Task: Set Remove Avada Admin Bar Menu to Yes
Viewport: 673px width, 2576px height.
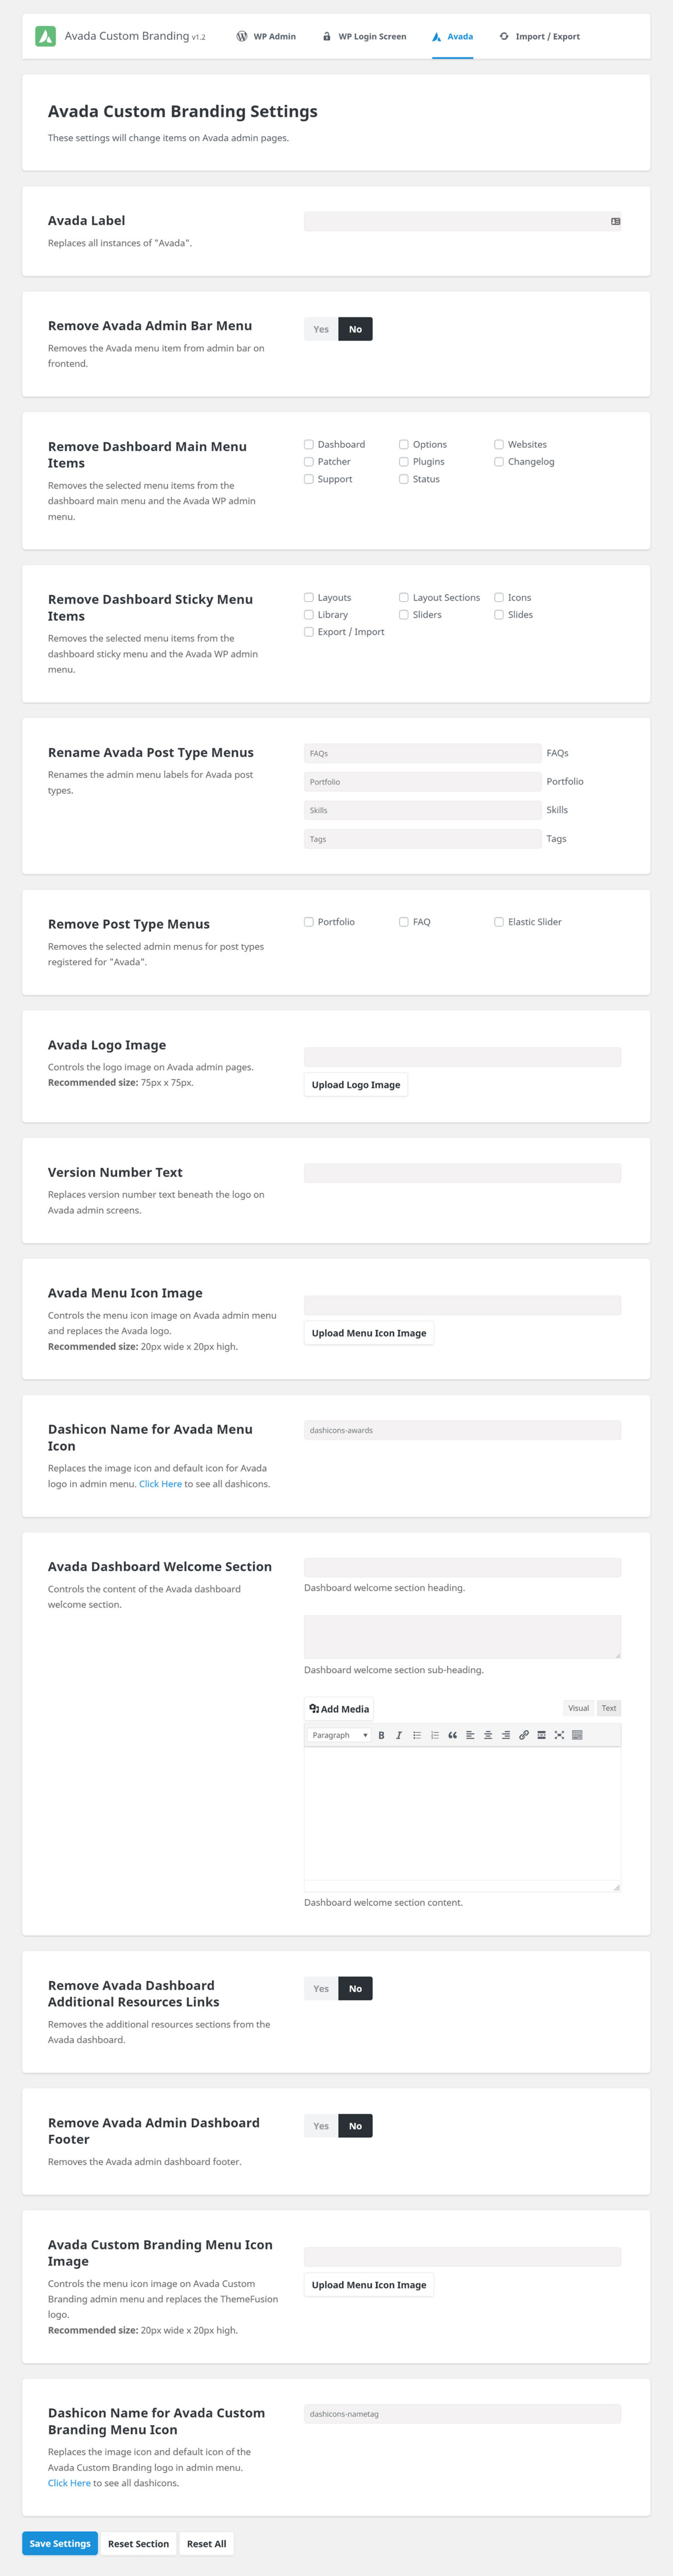Action: tap(321, 329)
